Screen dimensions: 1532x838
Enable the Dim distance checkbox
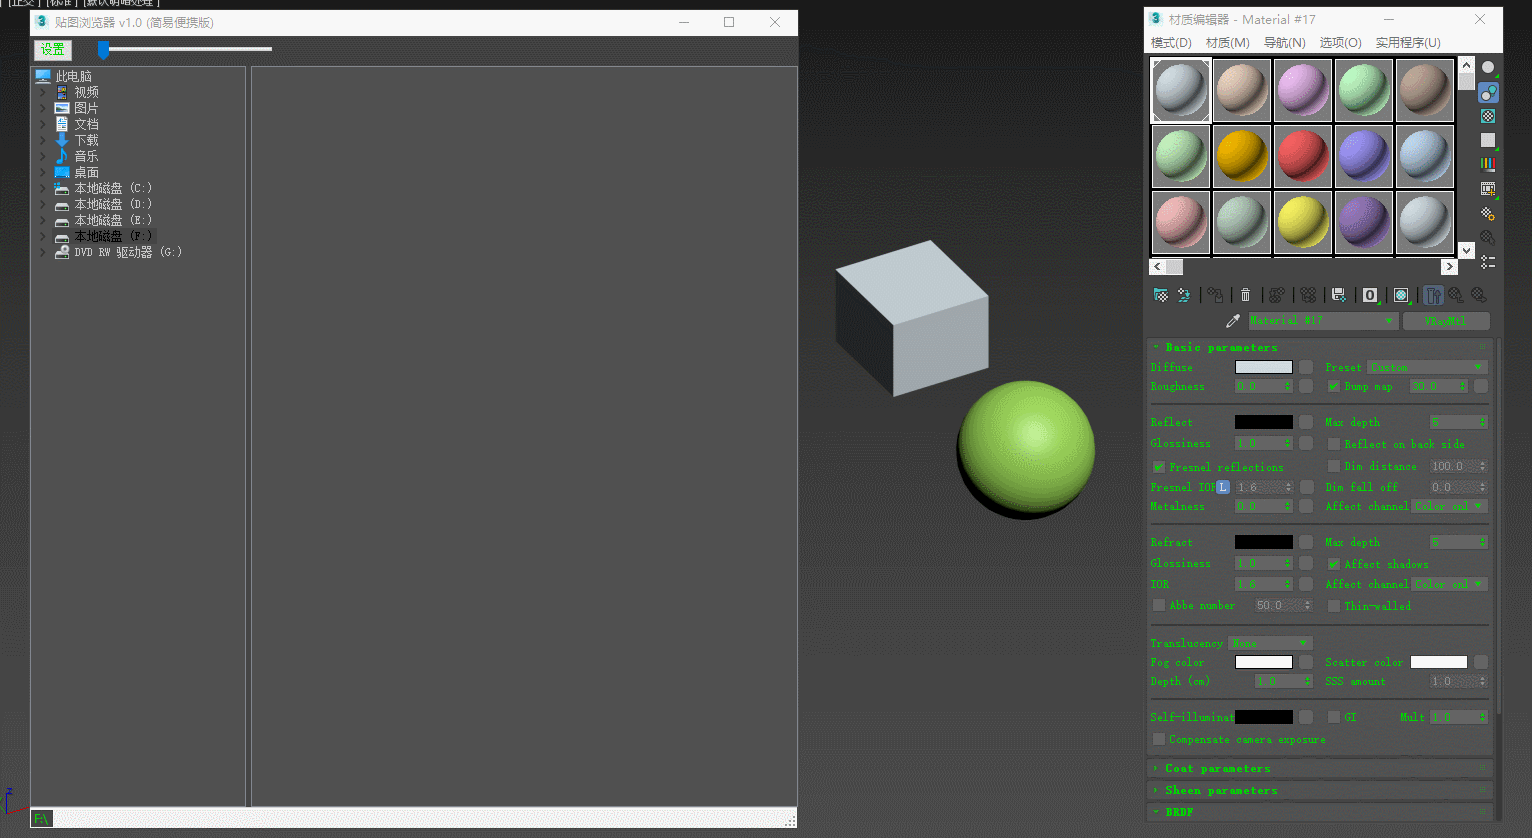[x=1333, y=466]
